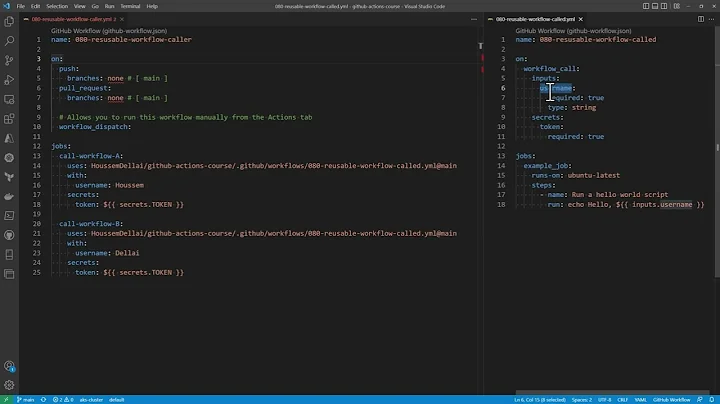Change indentation via Spaces: 2
720x404 pixels.
click(x=581, y=400)
